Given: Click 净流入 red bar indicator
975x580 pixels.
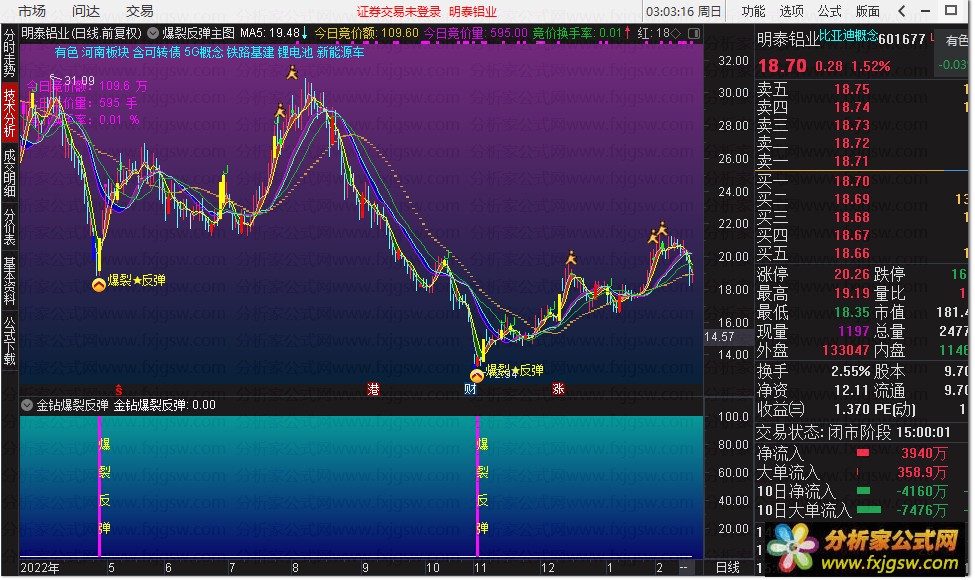Looking at the screenshot, I should [x=862, y=453].
